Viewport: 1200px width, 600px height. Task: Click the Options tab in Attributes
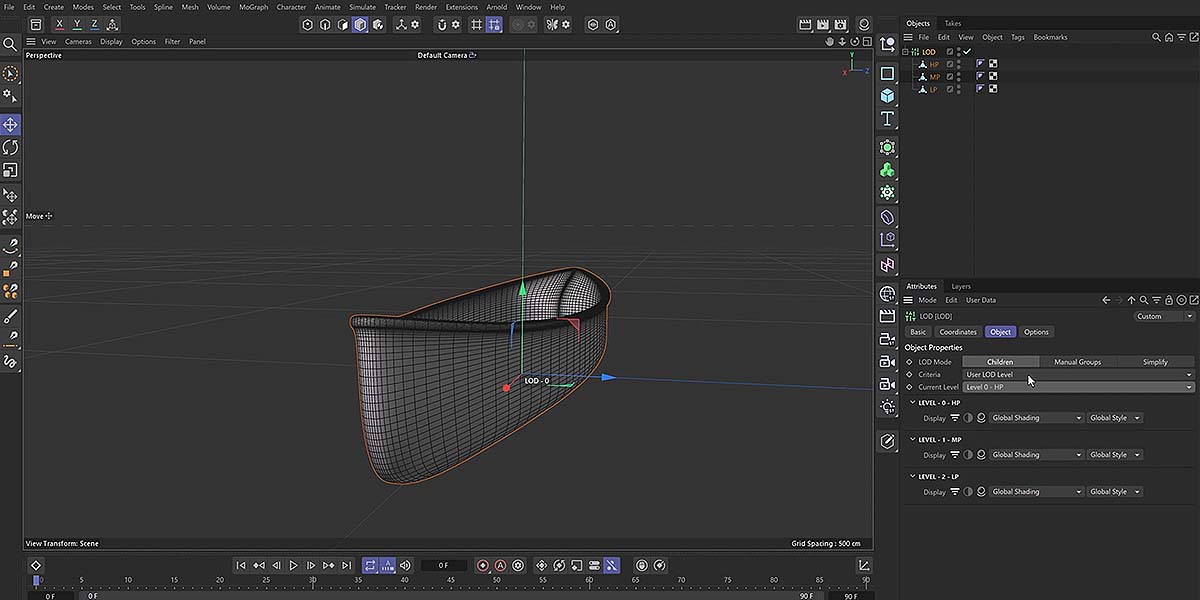(1036, 332)
